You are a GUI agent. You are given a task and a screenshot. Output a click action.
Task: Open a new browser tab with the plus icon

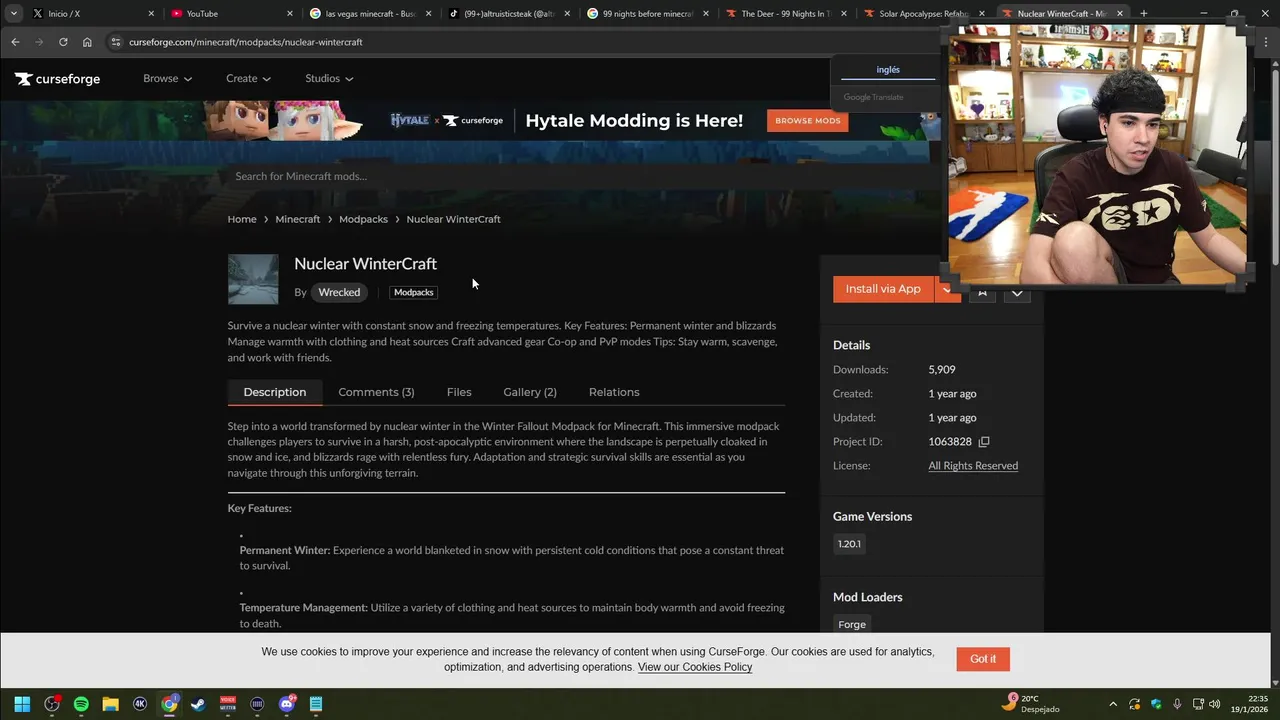coord(1143,14)
